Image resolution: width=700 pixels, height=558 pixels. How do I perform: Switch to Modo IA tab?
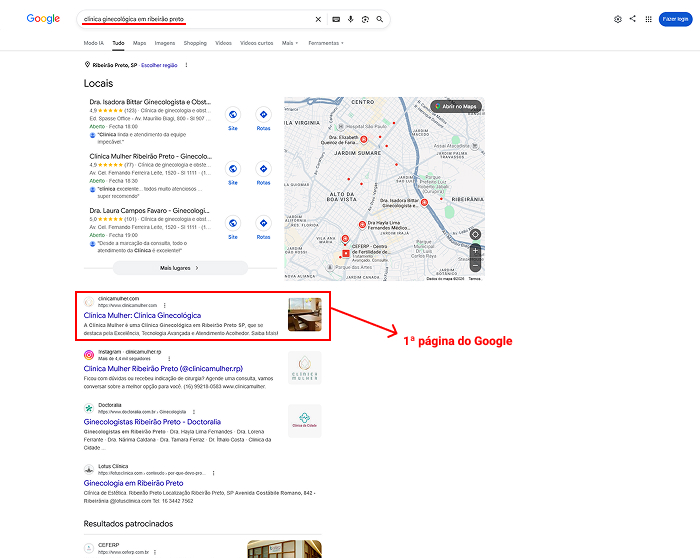tap(94, 43)
